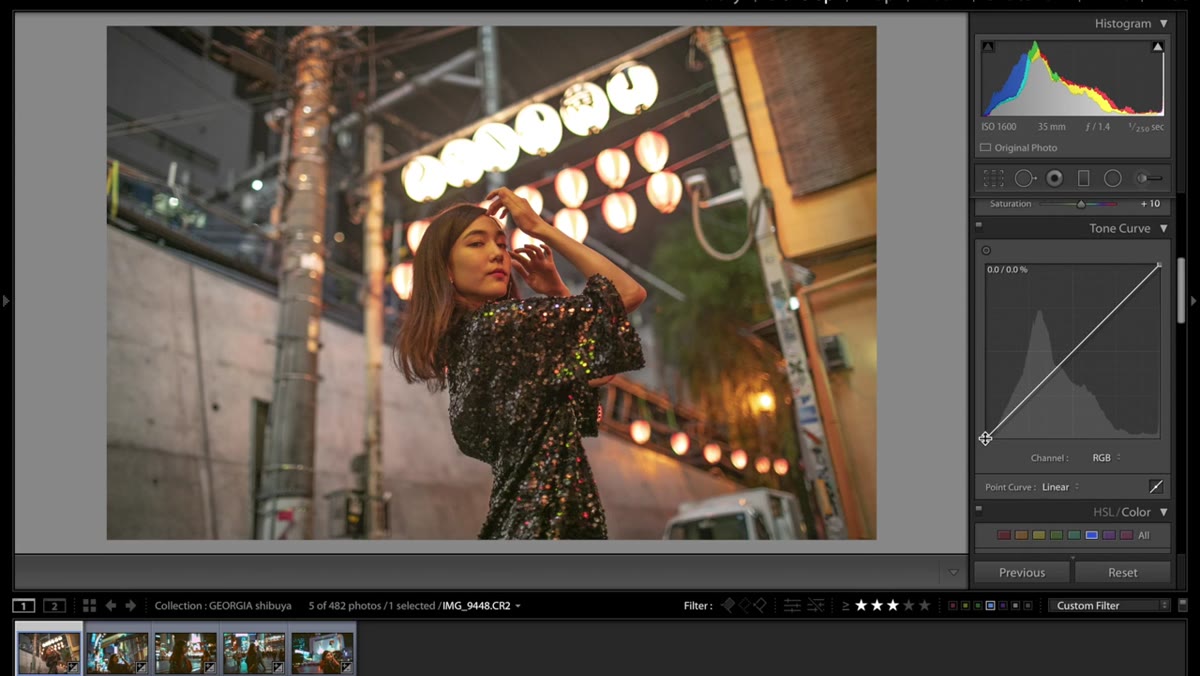Click the point curve edit mode icon

[x=1156, y=487]
